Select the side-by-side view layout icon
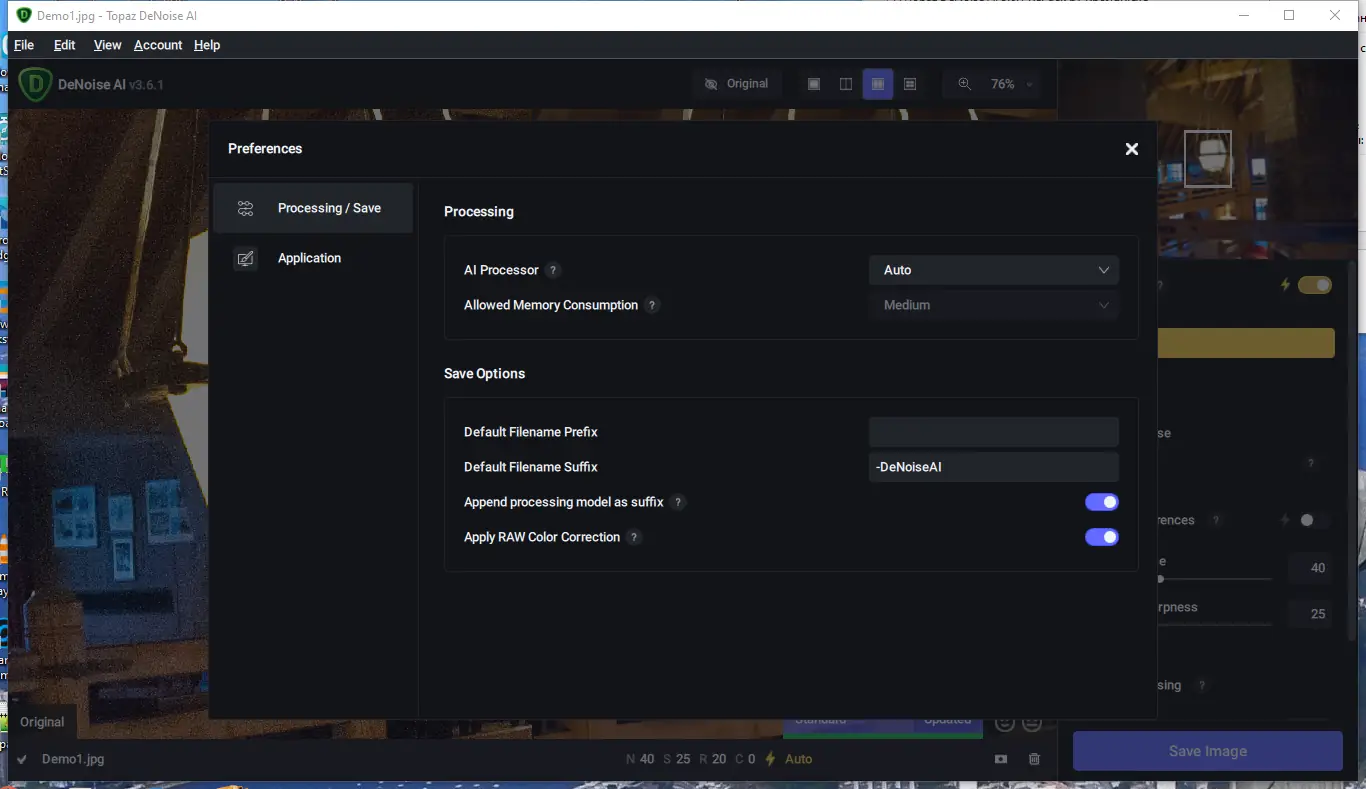The width and height of the screenshot is (1366, 789). click(x=878, y=84)
